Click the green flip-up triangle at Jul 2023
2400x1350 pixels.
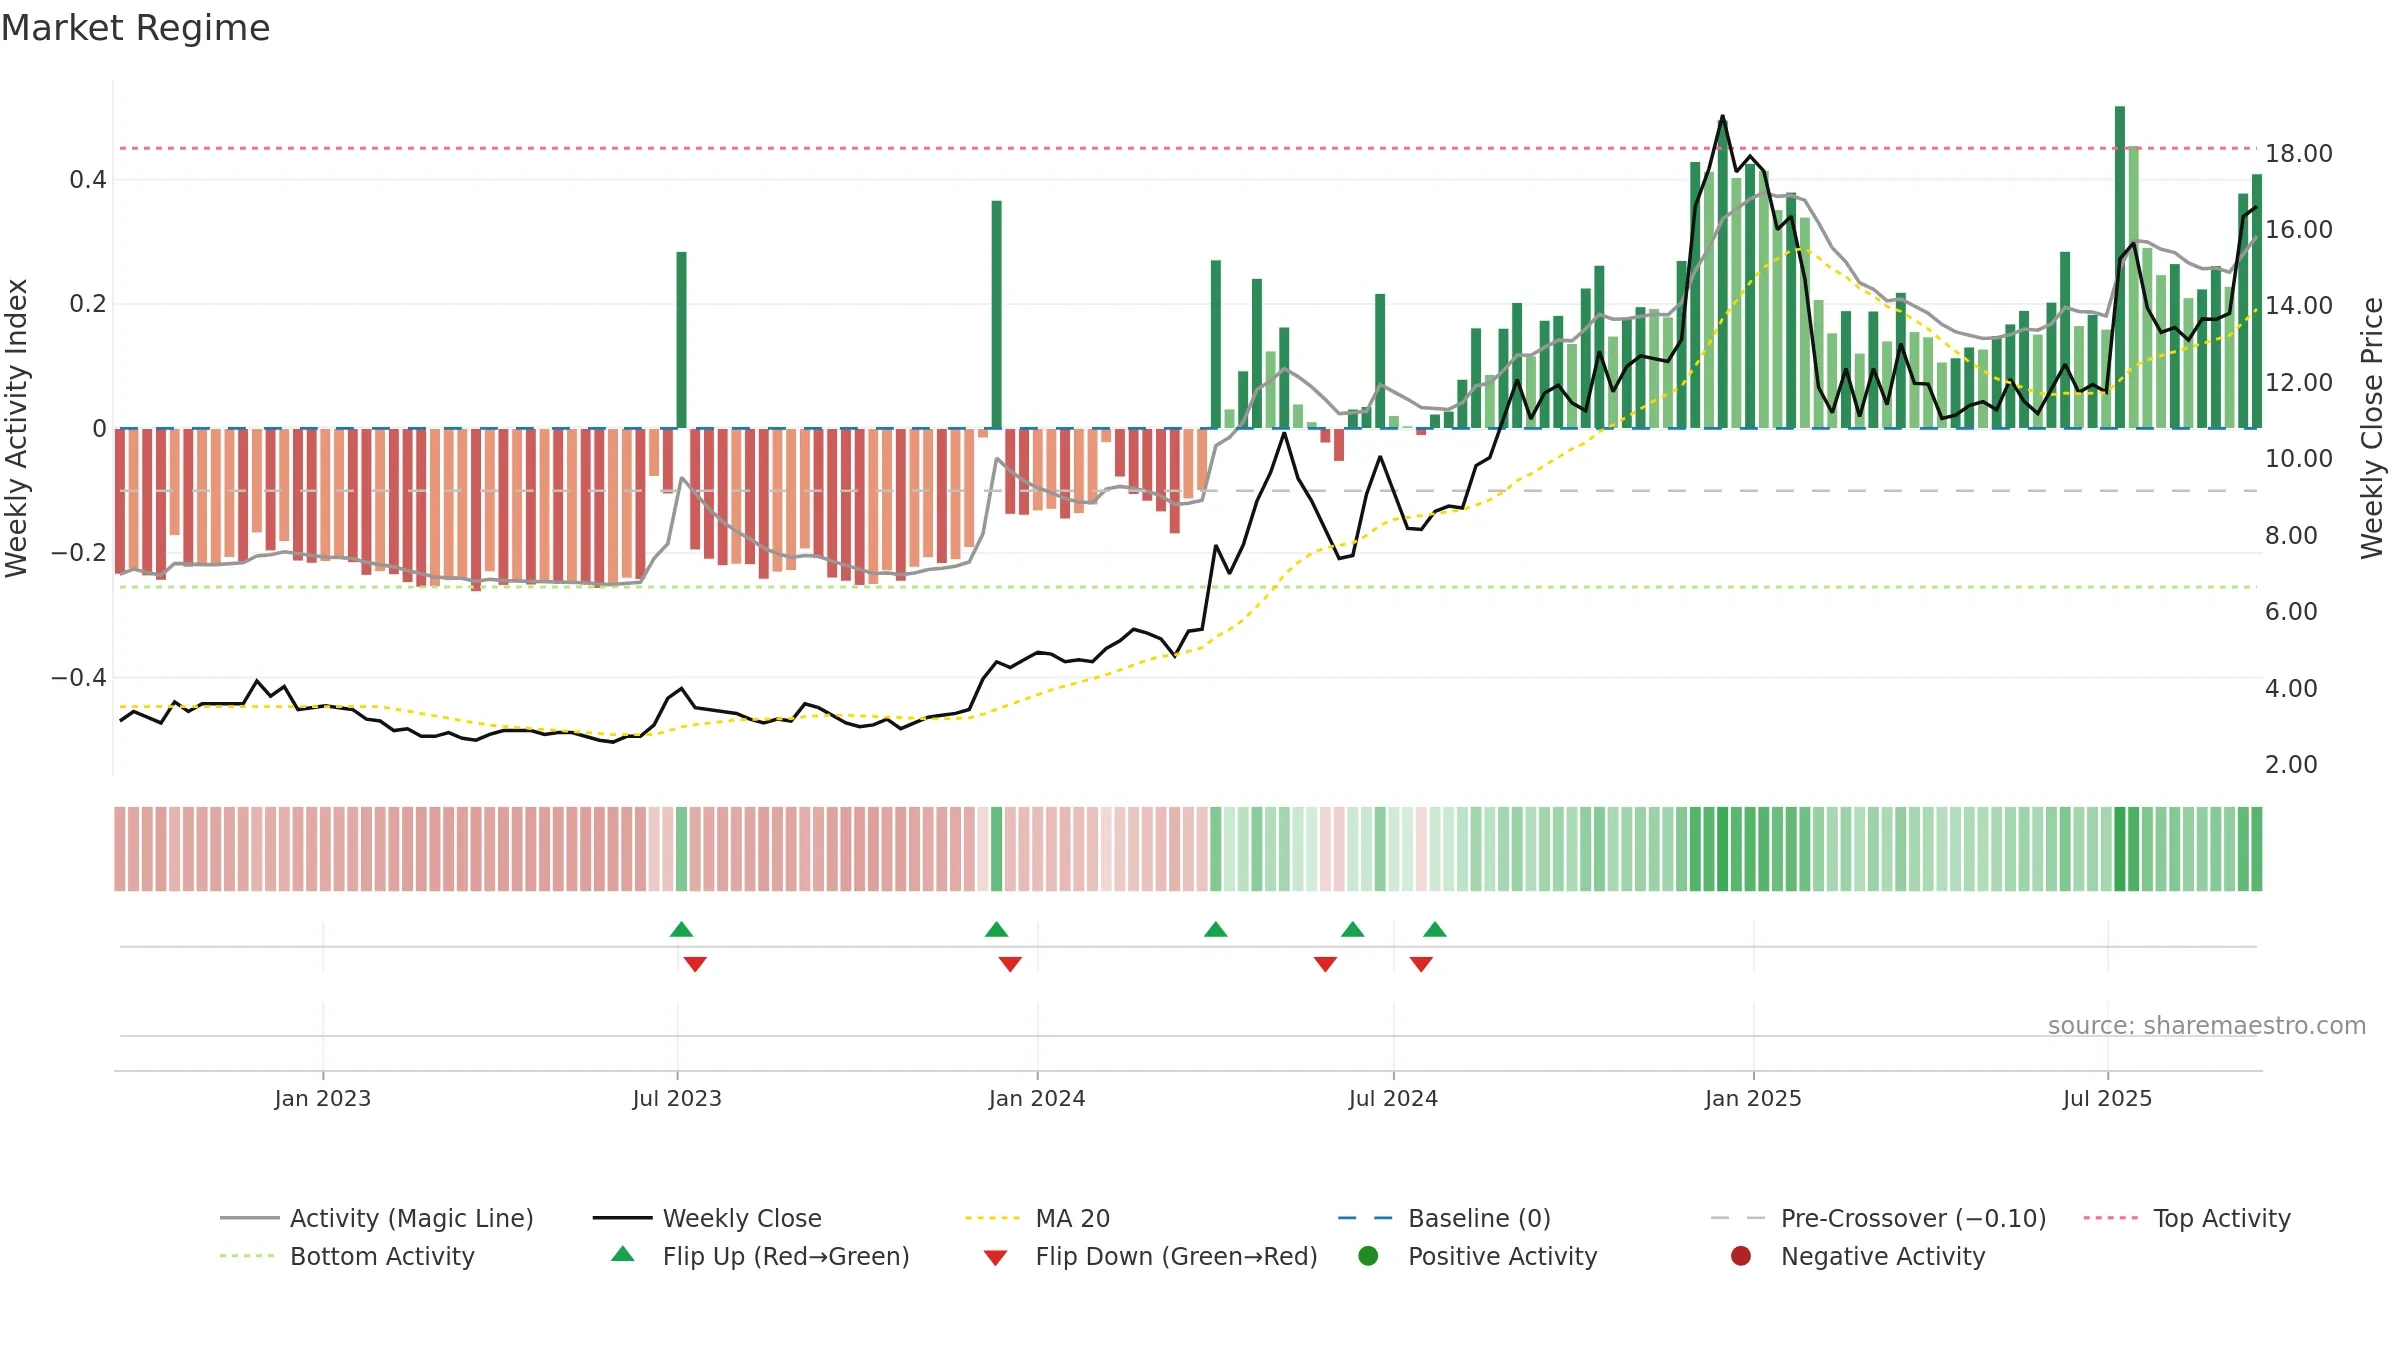coord(681,929)
